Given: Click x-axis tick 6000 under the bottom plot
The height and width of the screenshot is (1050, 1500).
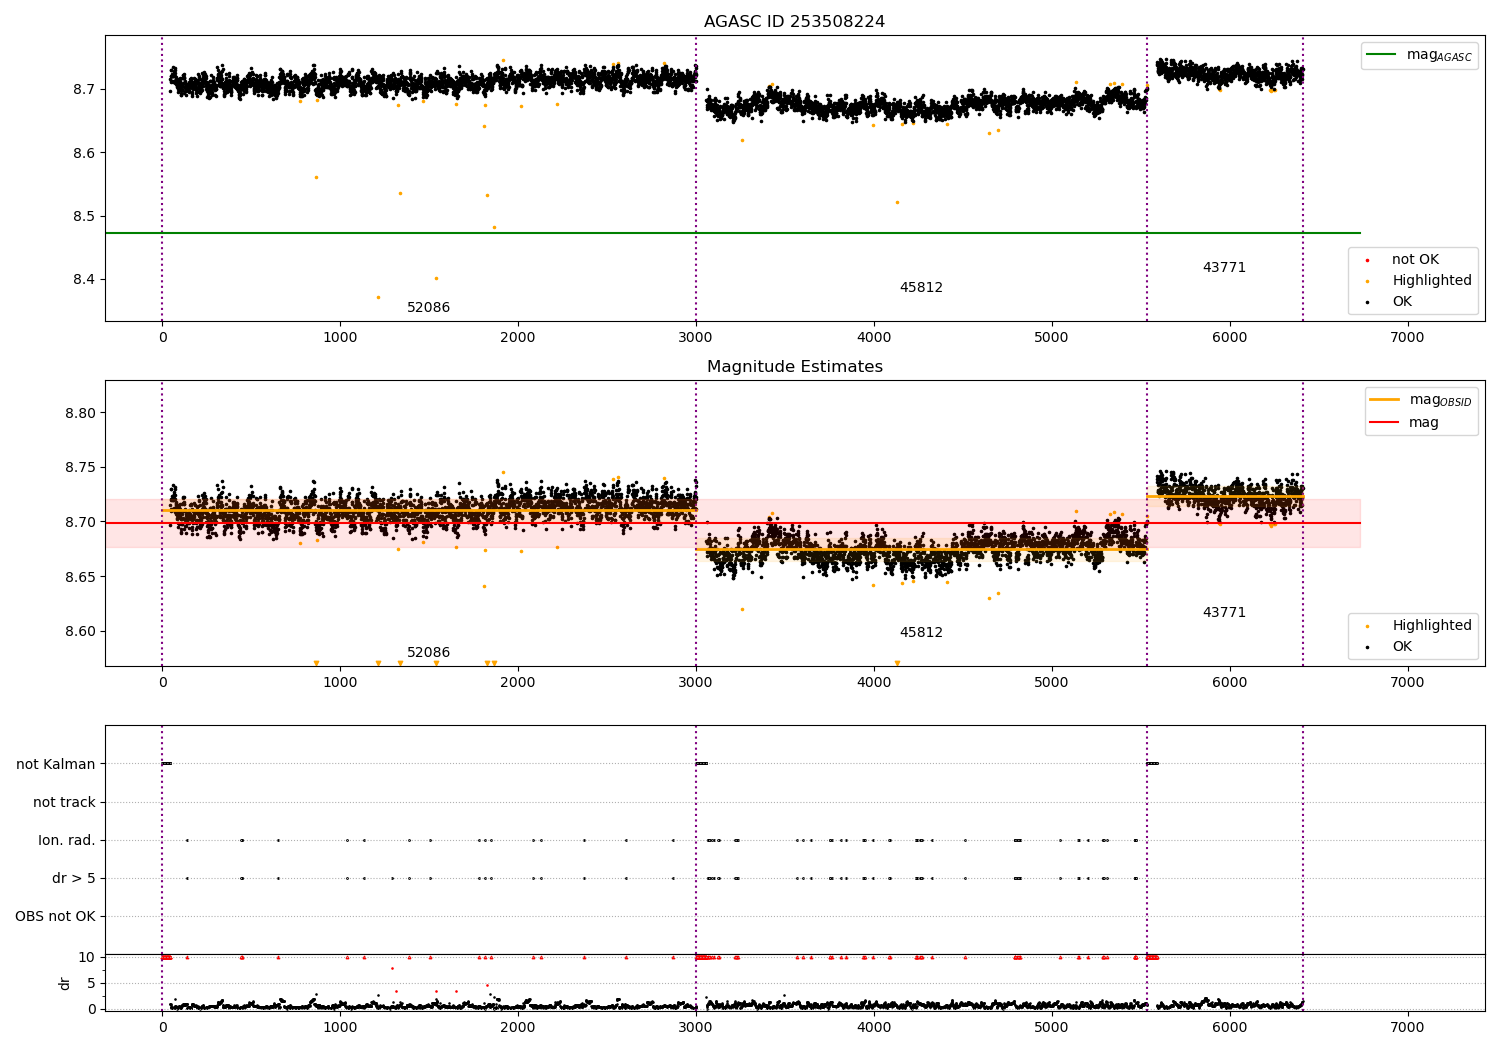Looking at the screenshot, I should point(1229,1027).
